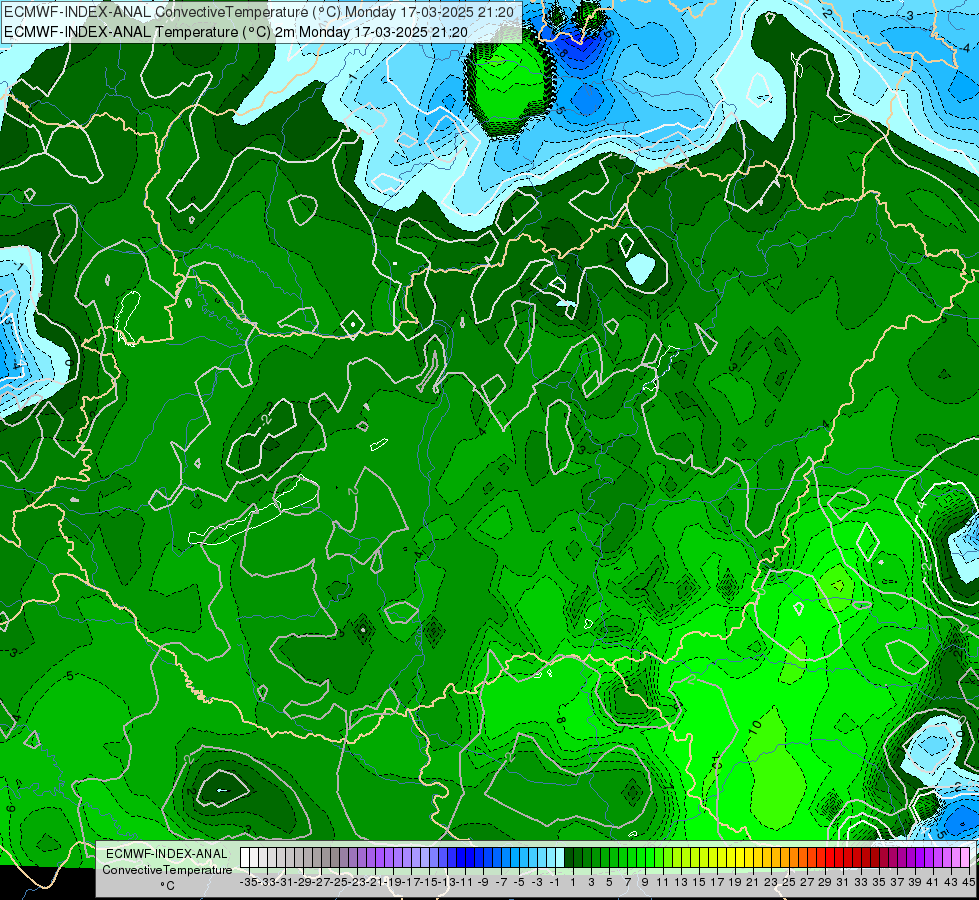Viewport: 979px width, 900px height.
Task: Click the 13 value in the legend
Action: coord(681,882)
